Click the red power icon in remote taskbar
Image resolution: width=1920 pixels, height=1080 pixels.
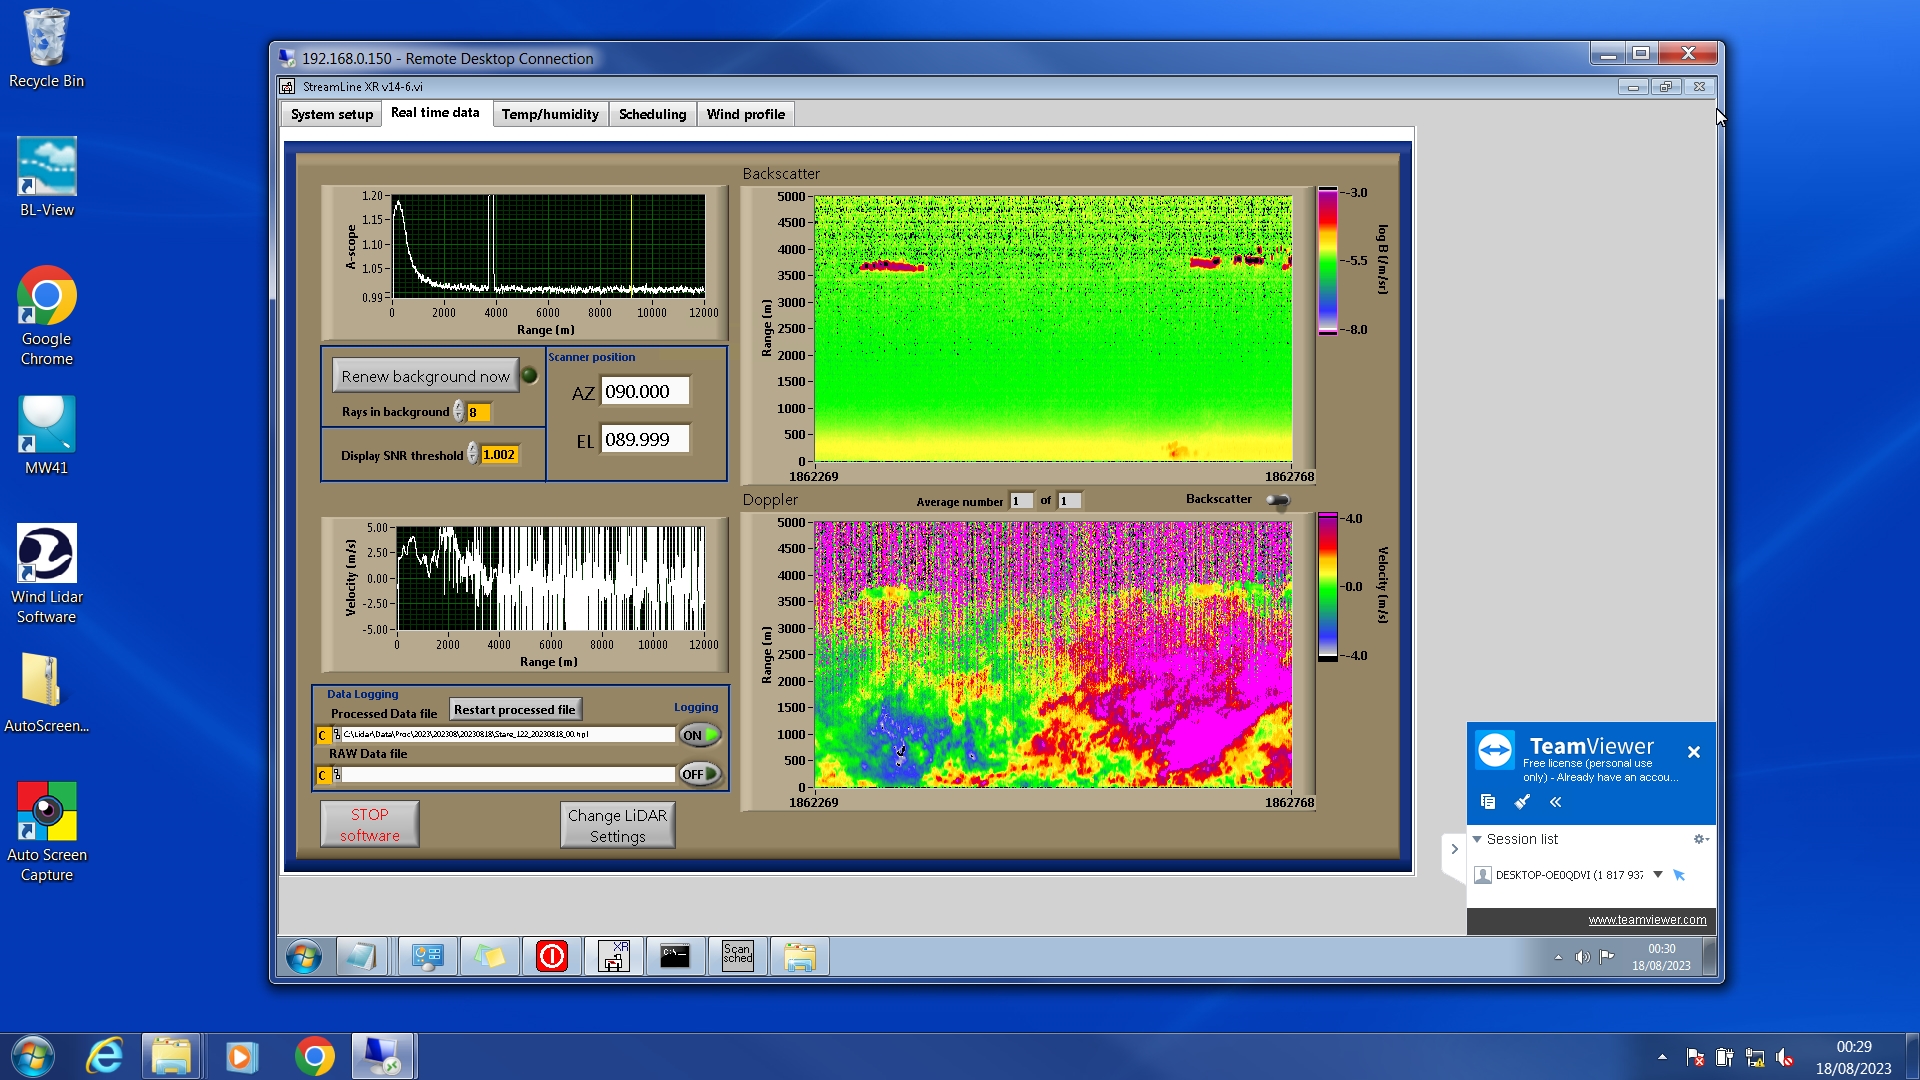click(x=552, y=956)
